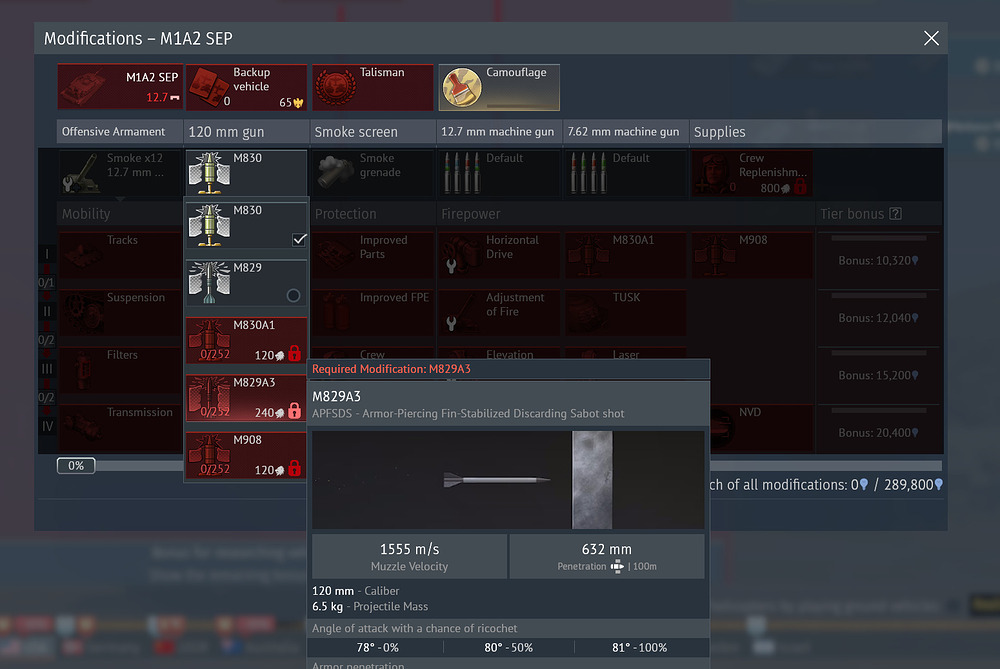Close the Modifications window

931,38
